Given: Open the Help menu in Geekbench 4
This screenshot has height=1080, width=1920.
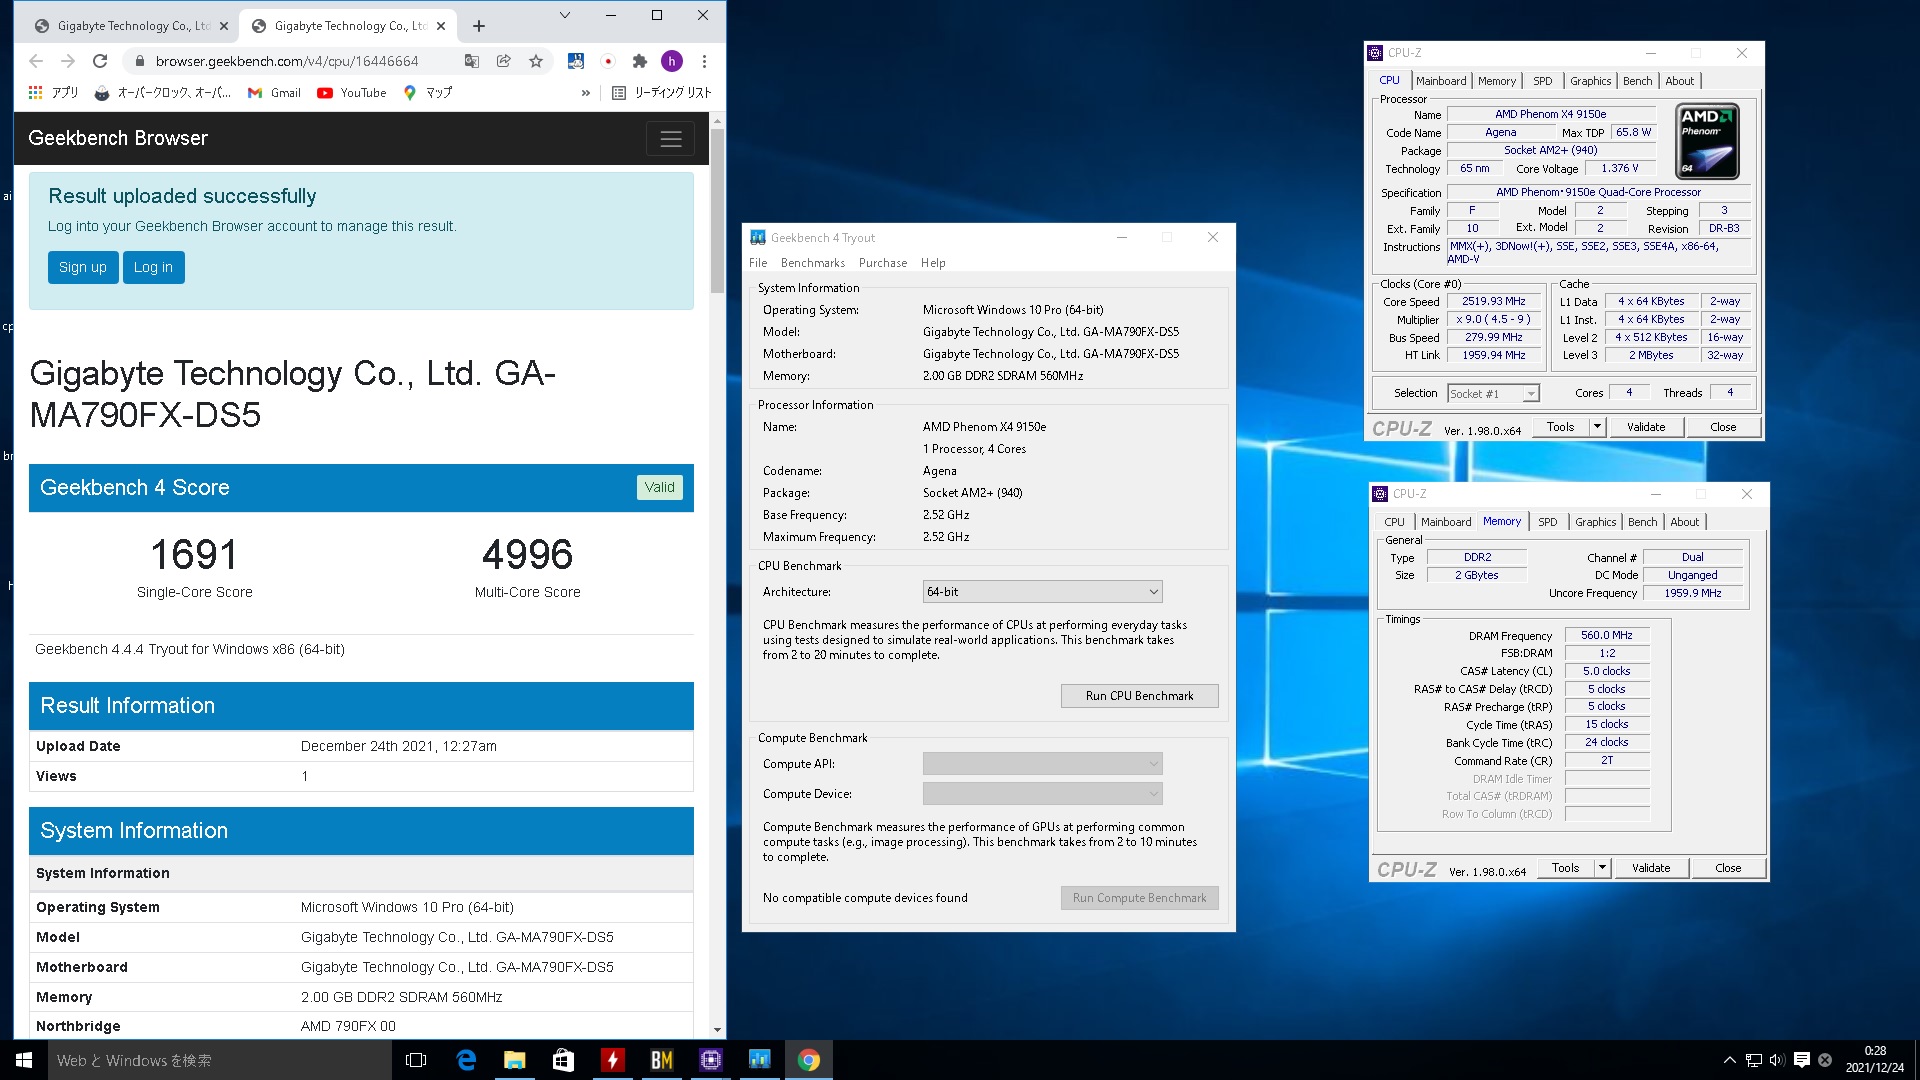Looking at the screenshot, I should click(x=933, y=263).
